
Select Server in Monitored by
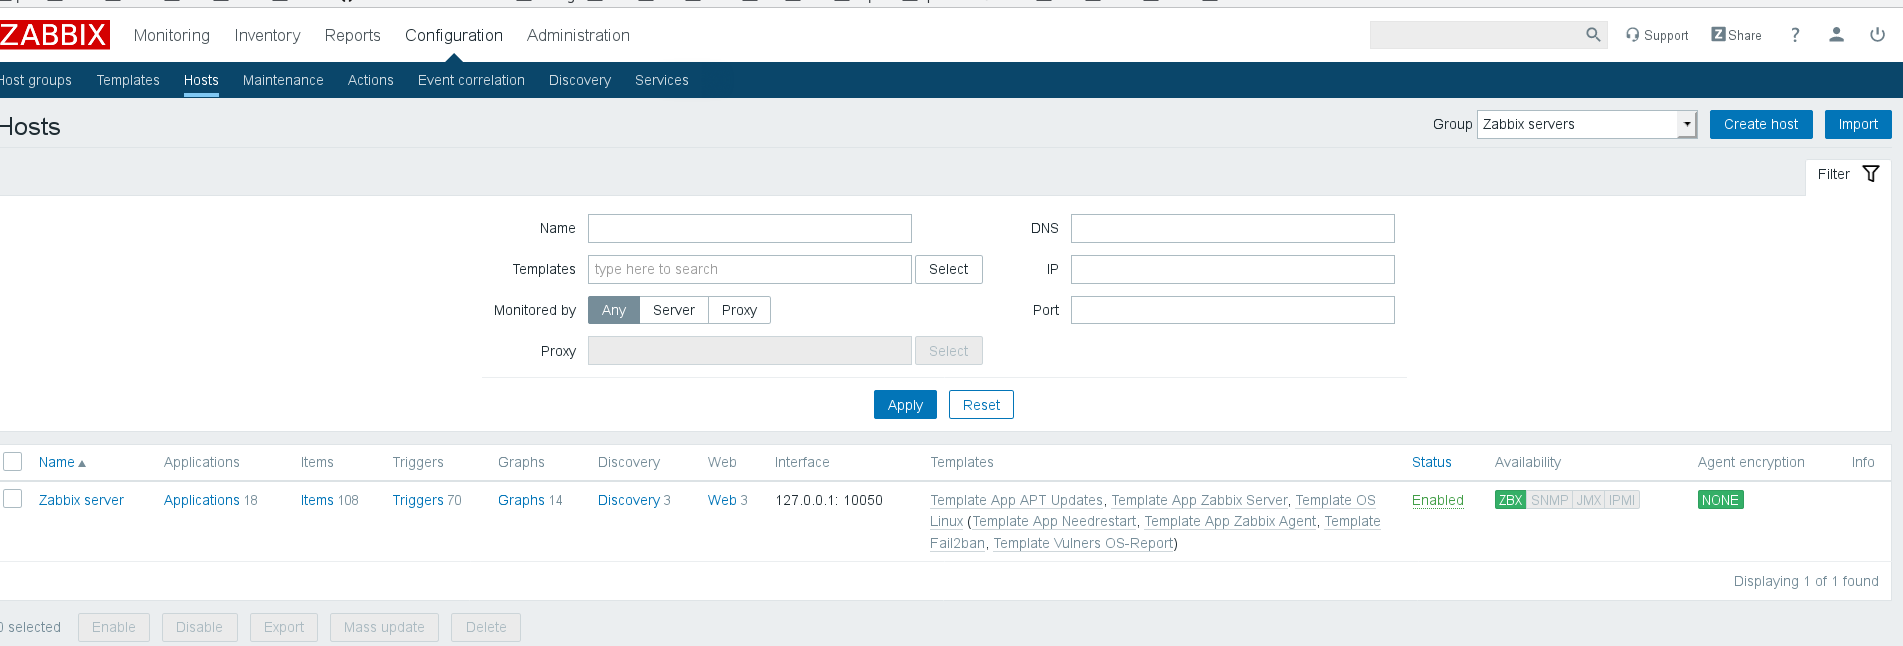click(673, 310)
